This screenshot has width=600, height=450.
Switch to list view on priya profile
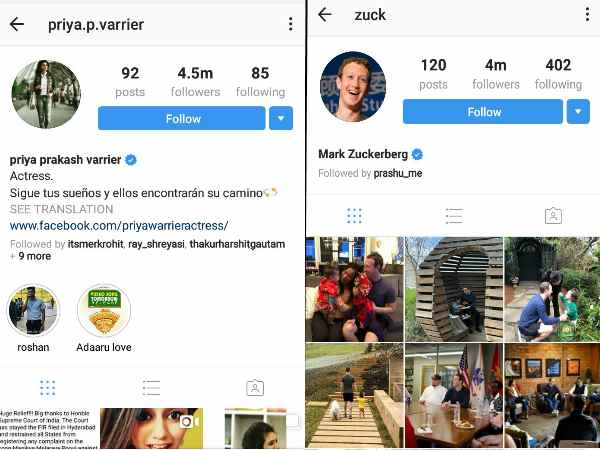coord(151,388)
